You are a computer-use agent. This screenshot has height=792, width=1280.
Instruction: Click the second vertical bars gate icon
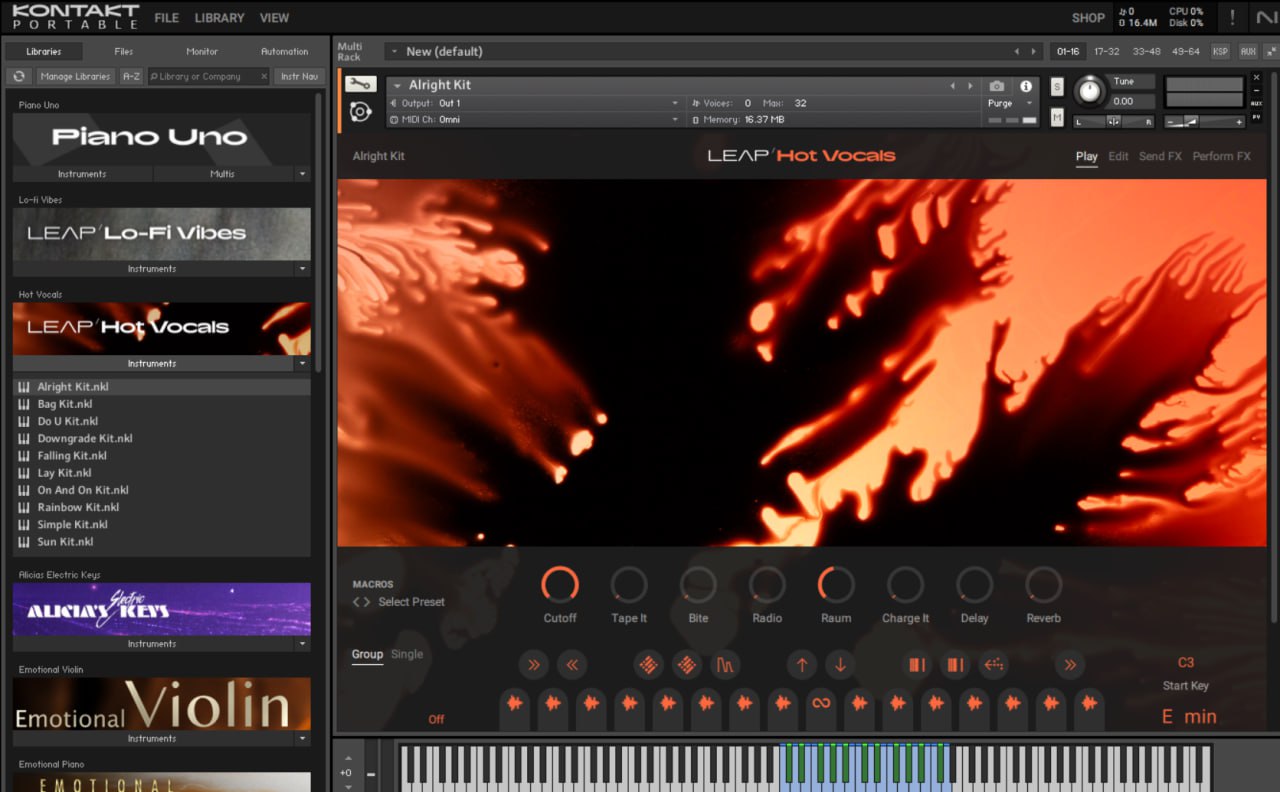tap(955, 665)
